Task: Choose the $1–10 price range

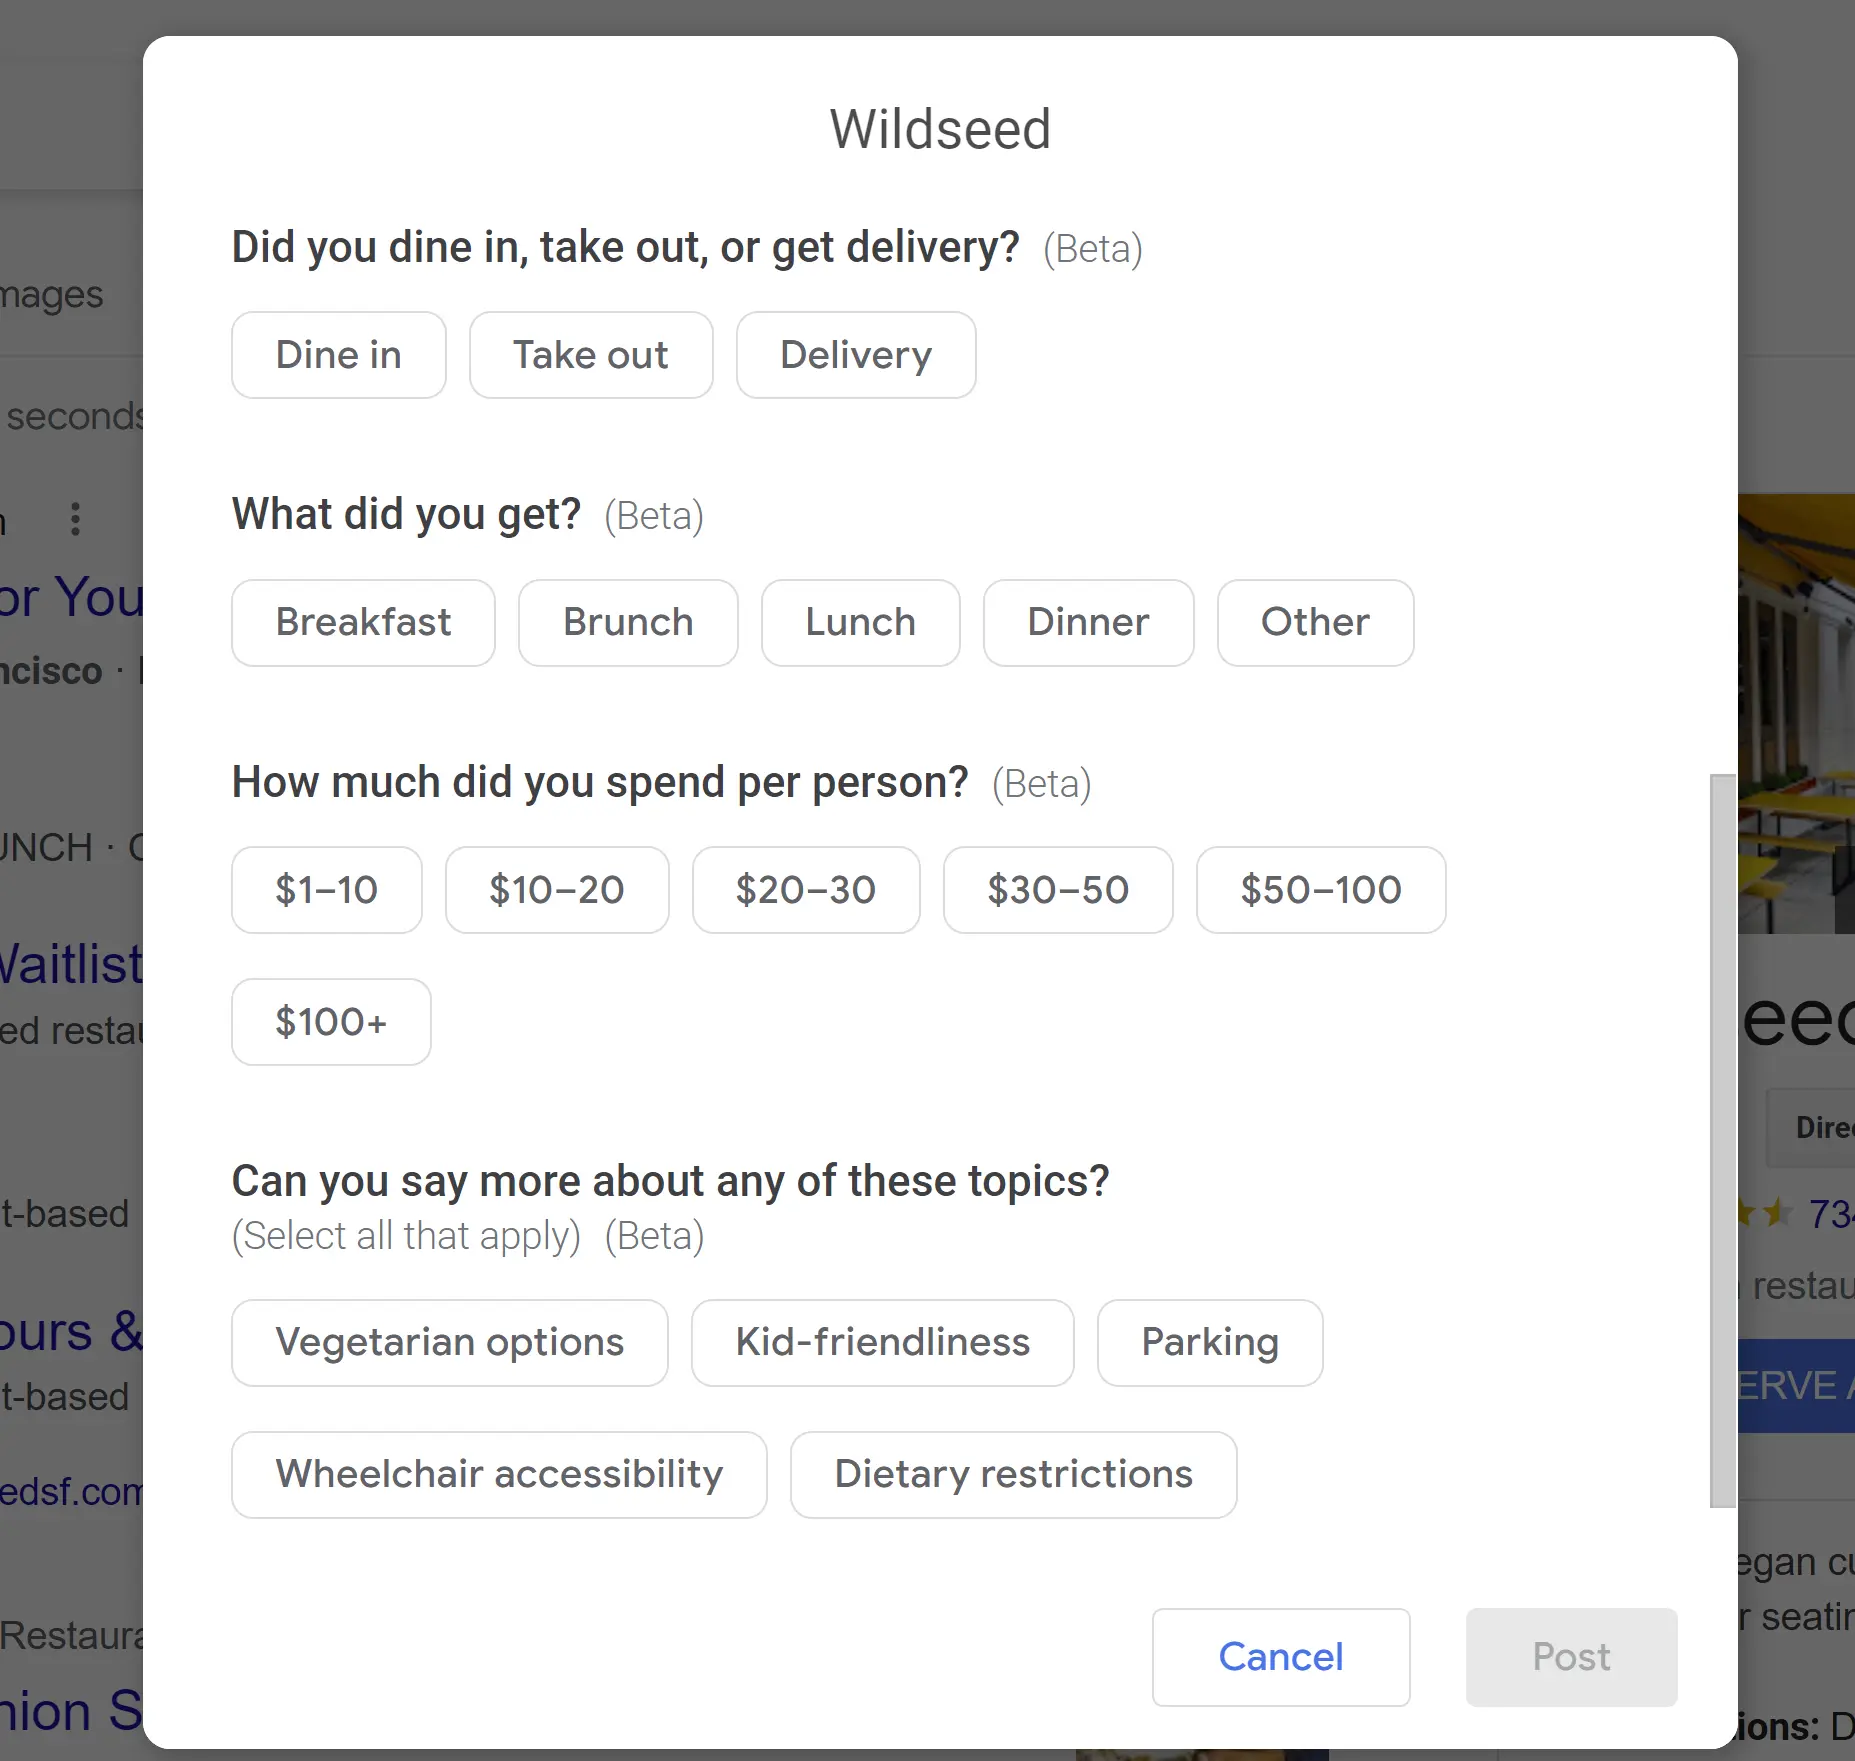Action: (x=326, y=890)
